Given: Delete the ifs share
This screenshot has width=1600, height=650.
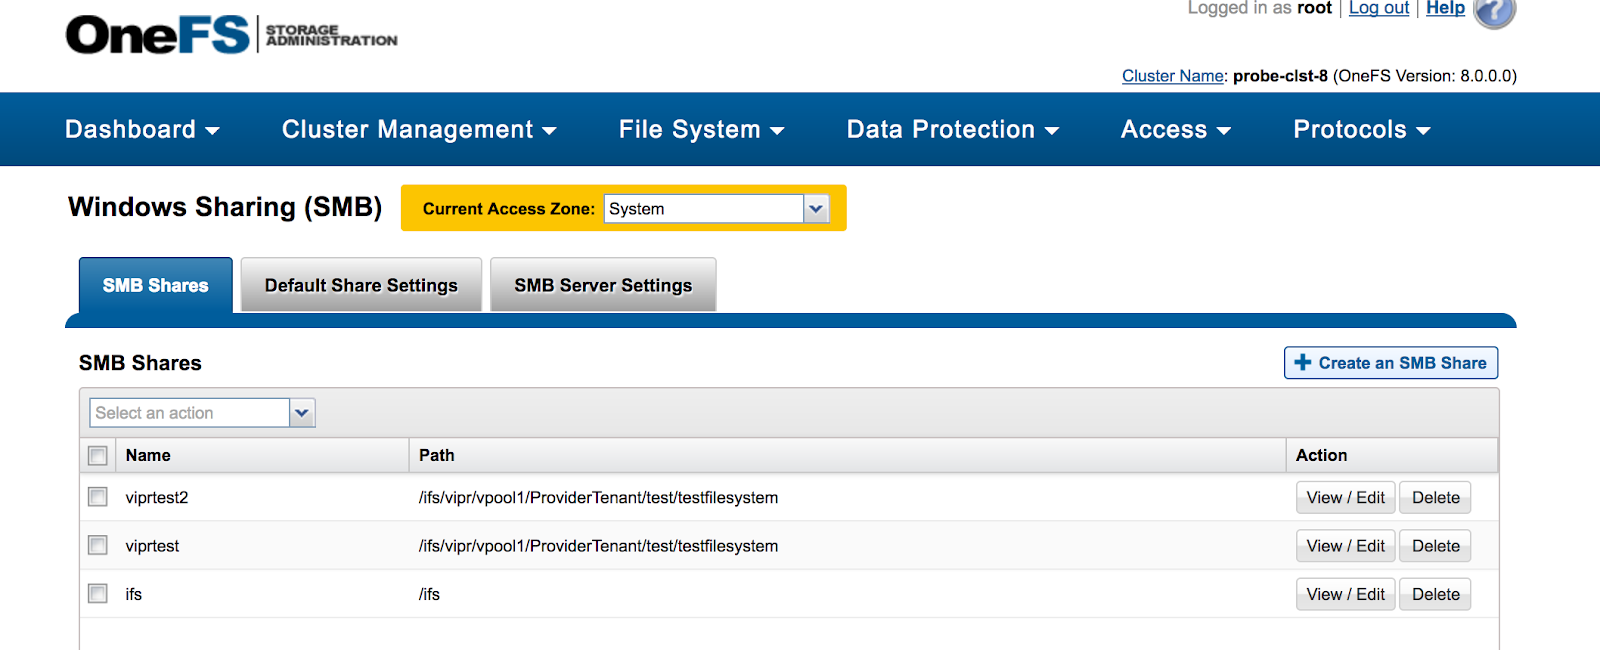Looking at the screenshot, I should (x=1435, y=594).
